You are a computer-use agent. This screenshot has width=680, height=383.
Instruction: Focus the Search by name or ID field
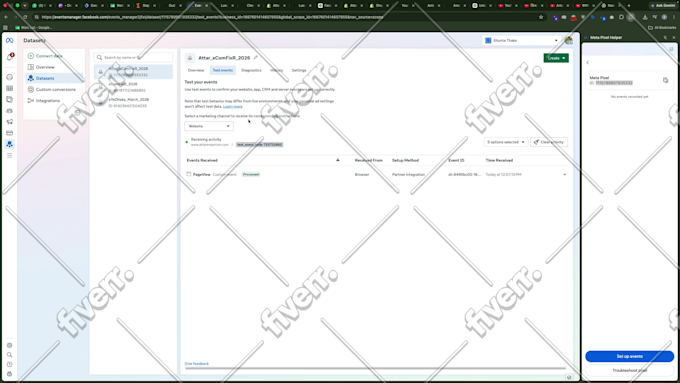133,57
